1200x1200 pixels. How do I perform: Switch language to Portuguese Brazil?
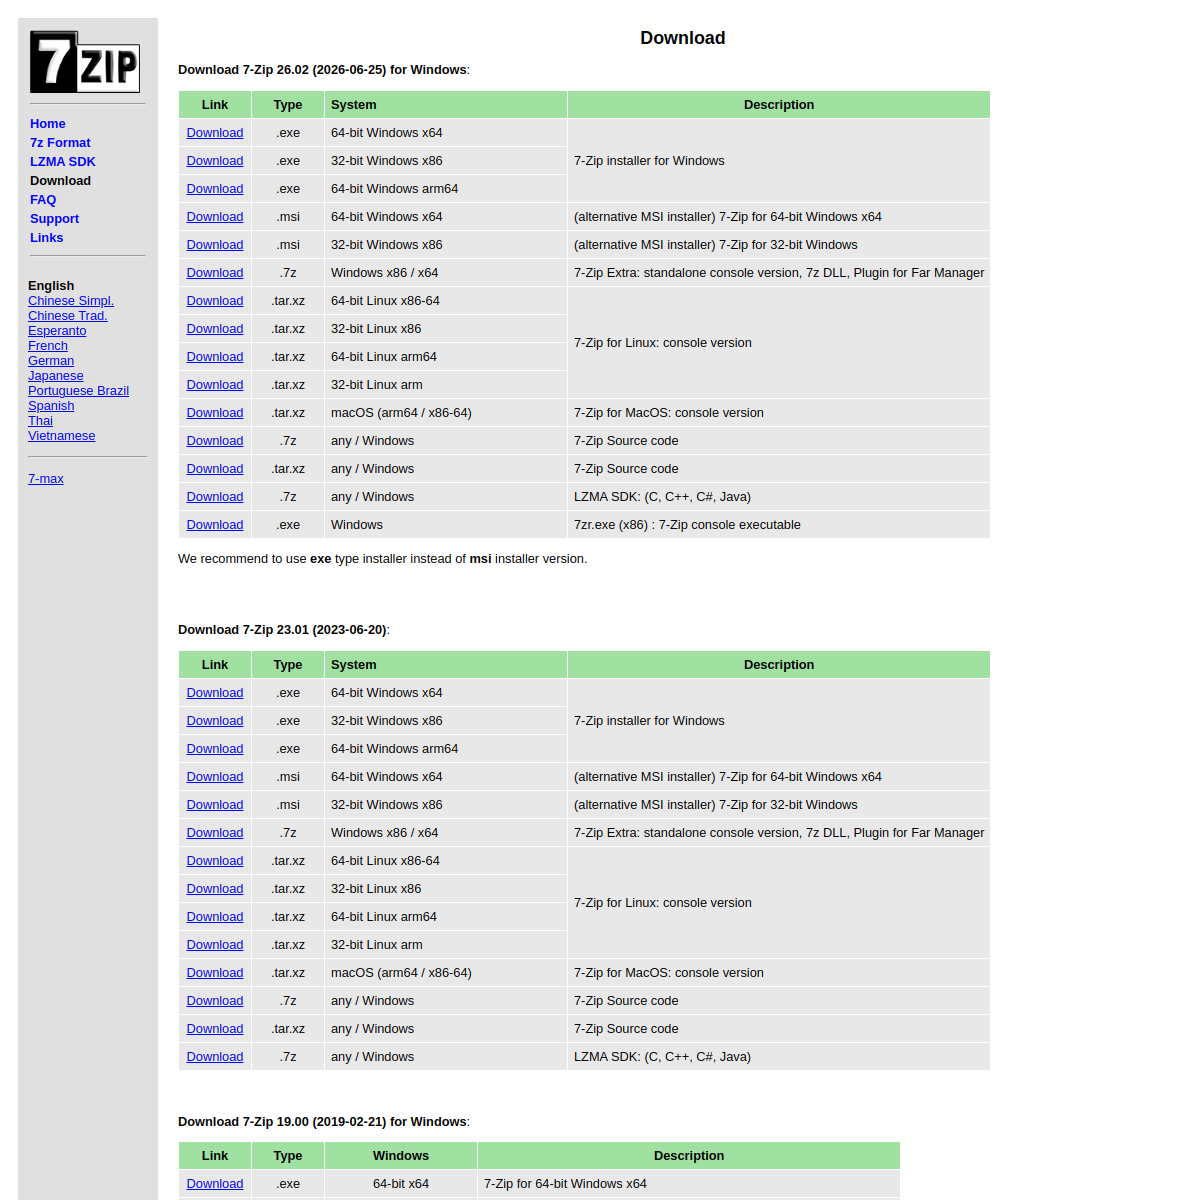[x=78, y=391]
